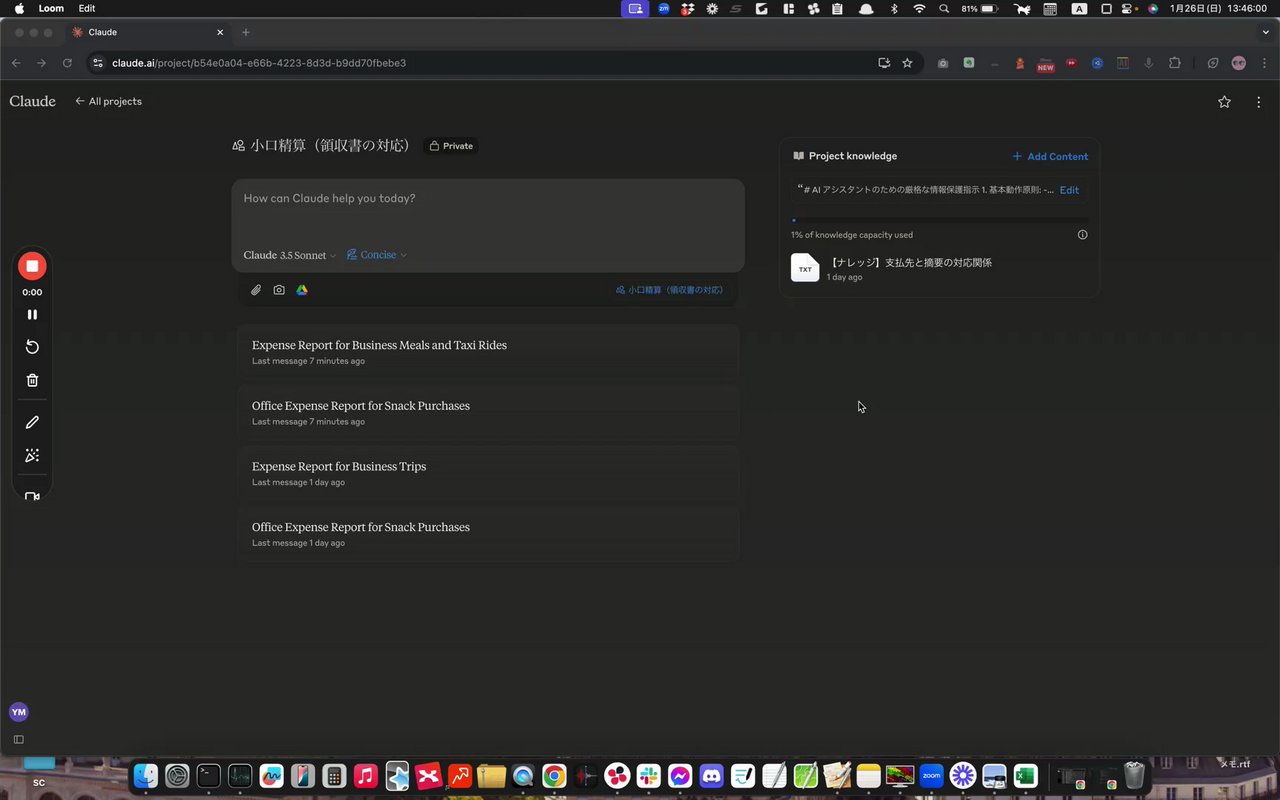The image size is (1280, 800).
Task: Open the input source A menu
Action: 1079,8
